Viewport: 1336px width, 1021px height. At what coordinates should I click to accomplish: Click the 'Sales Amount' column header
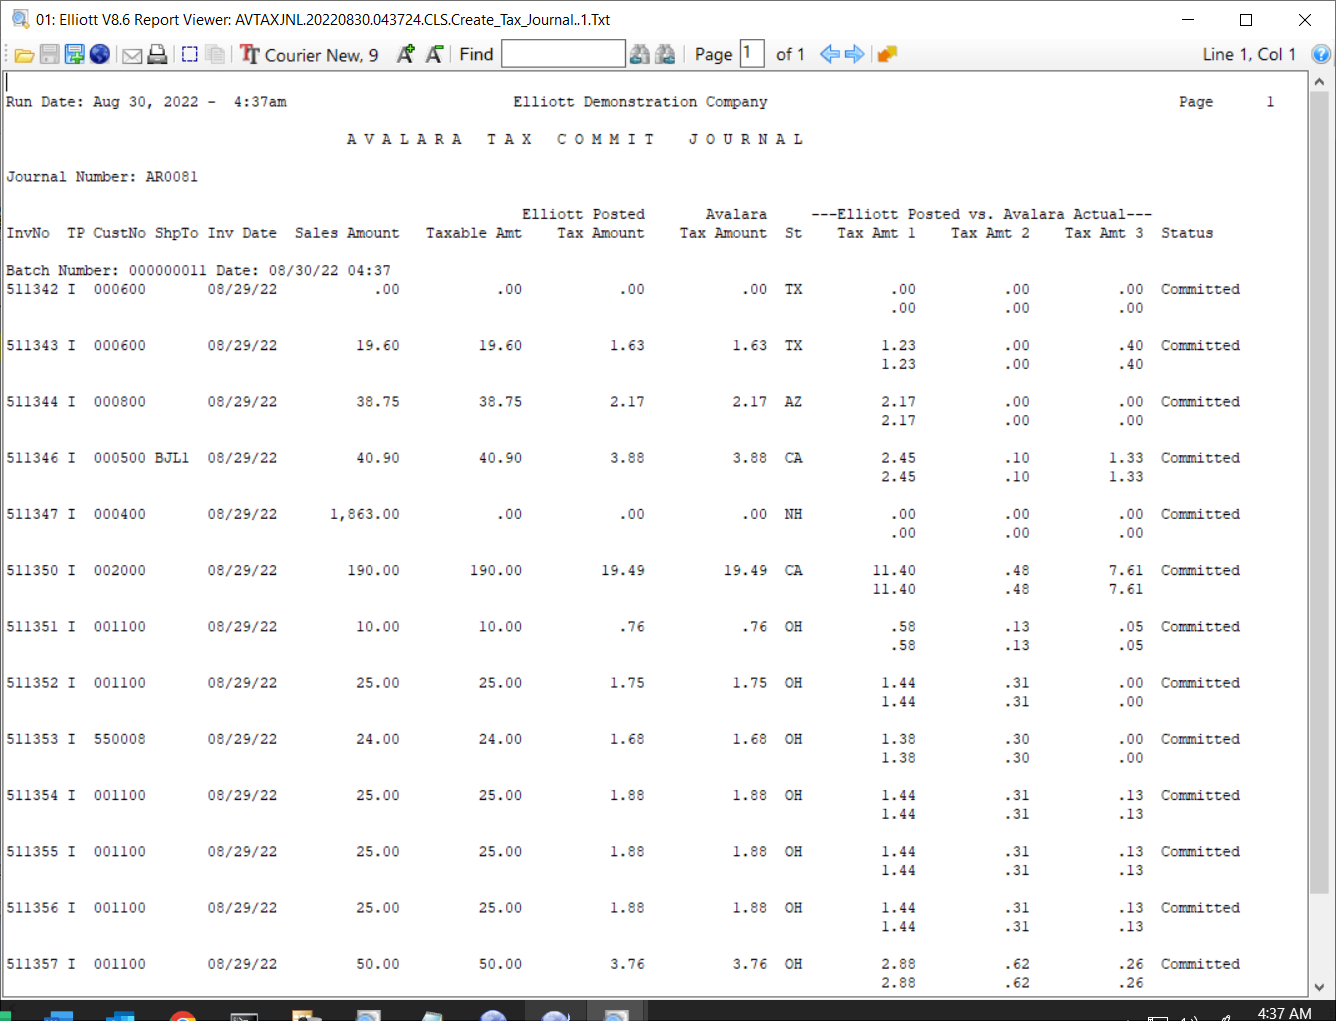pos(347,233)
